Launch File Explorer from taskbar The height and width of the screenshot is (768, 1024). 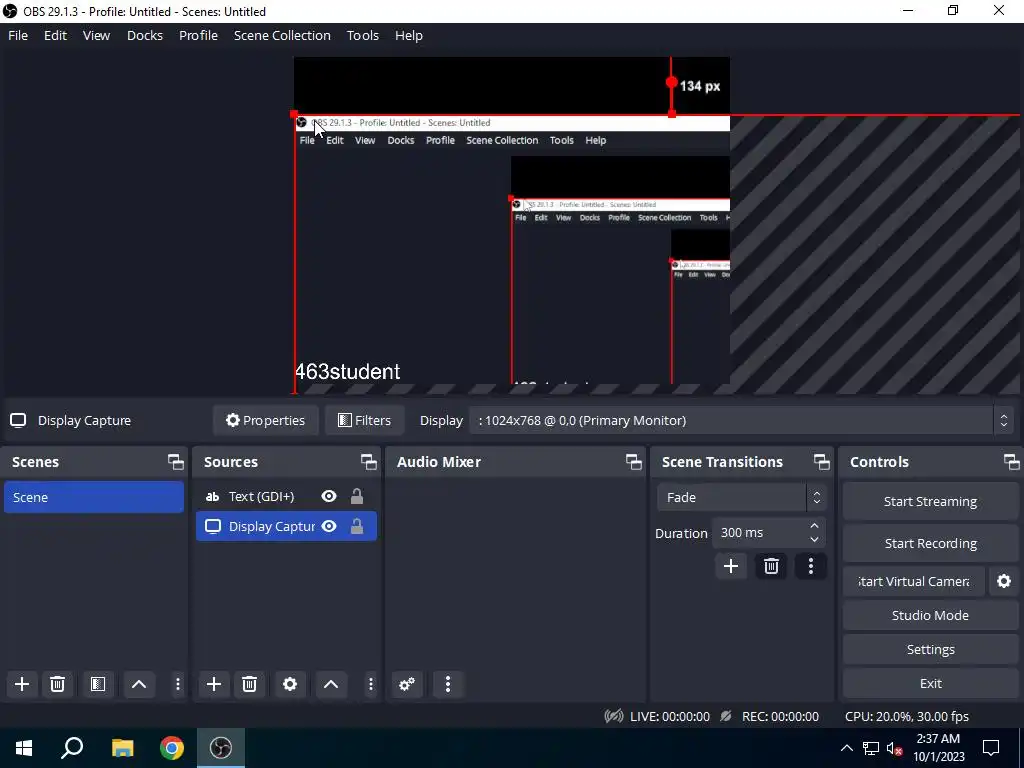pyautogui.click(x=122, y=748)
